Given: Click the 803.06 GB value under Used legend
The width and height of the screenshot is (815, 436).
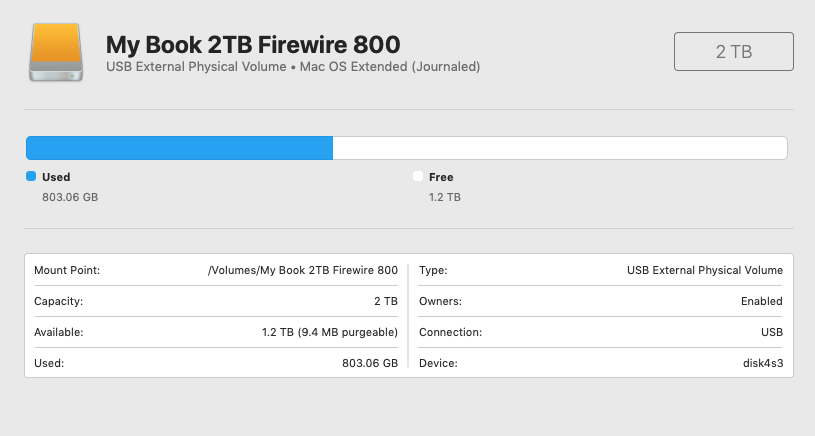Looking at the screenshot, I should coord(70,197).
